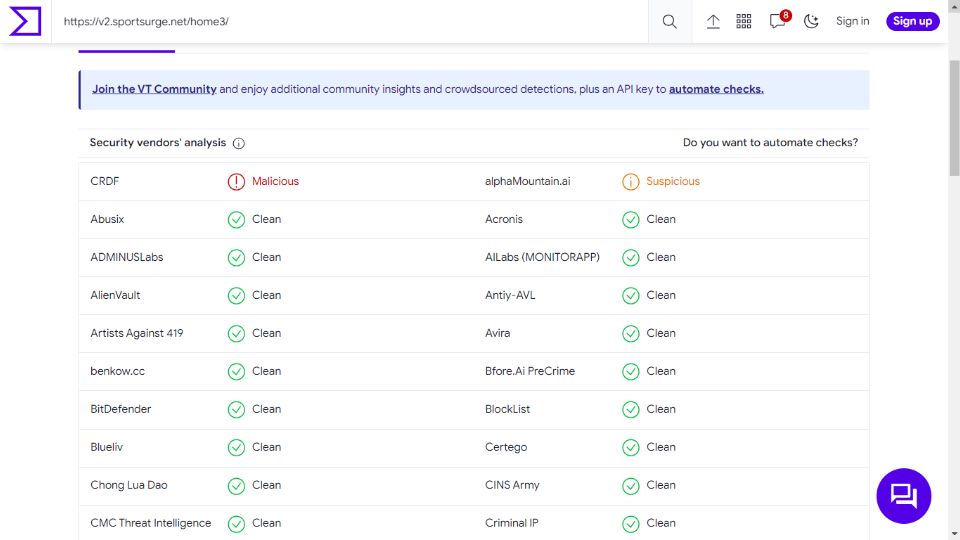Select the Avira vendor name

tap(497, 333)
